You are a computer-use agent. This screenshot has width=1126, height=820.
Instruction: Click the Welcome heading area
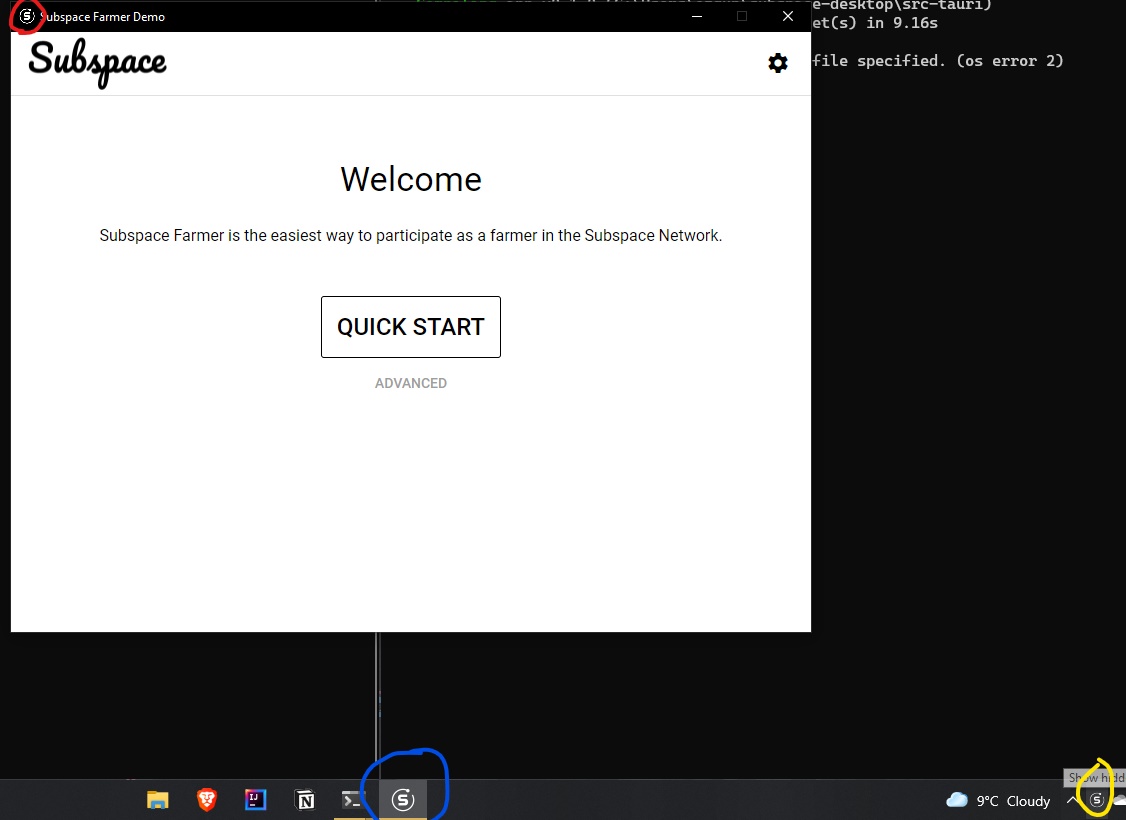(x=410, y=179)
